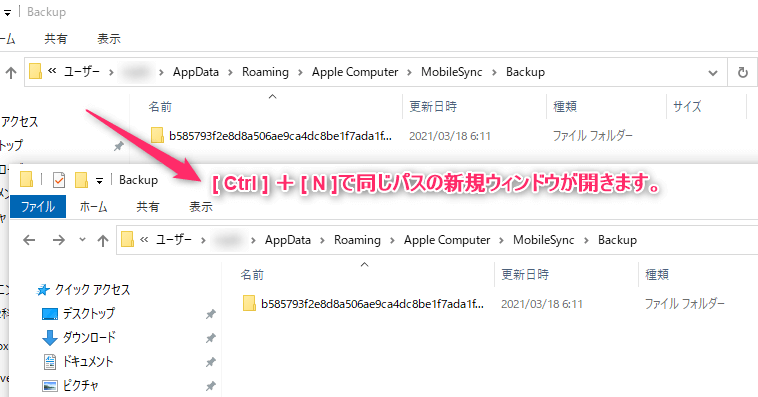Click Backup breadcrumb in back window
This screenshot has width=758, height=397.
[525, 72]
